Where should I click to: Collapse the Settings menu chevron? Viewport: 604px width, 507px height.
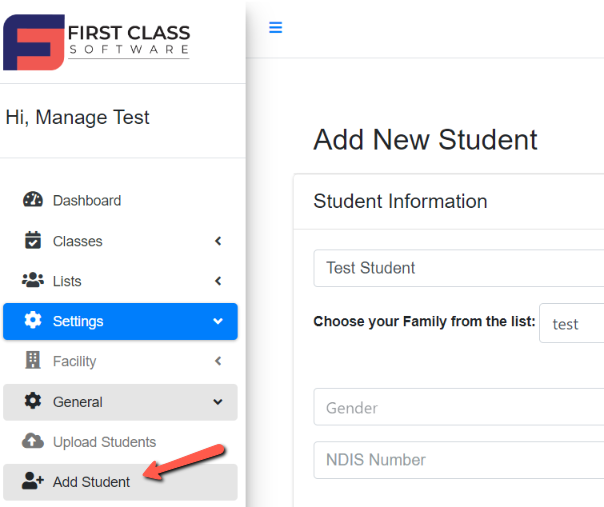click(x=218, y=321)
